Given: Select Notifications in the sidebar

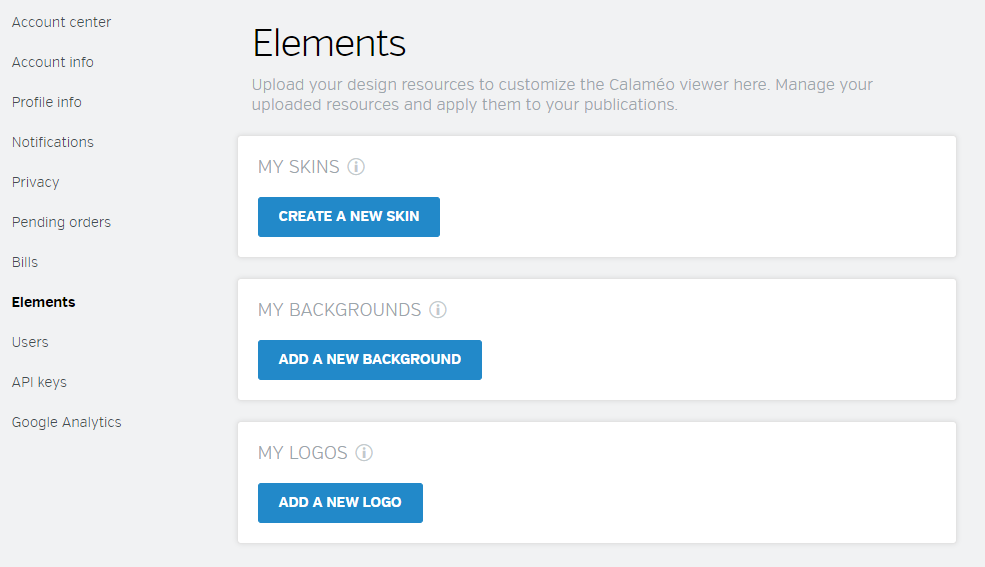Looking at the screenshot, I should pyautogui.click(x=52, y=142).
